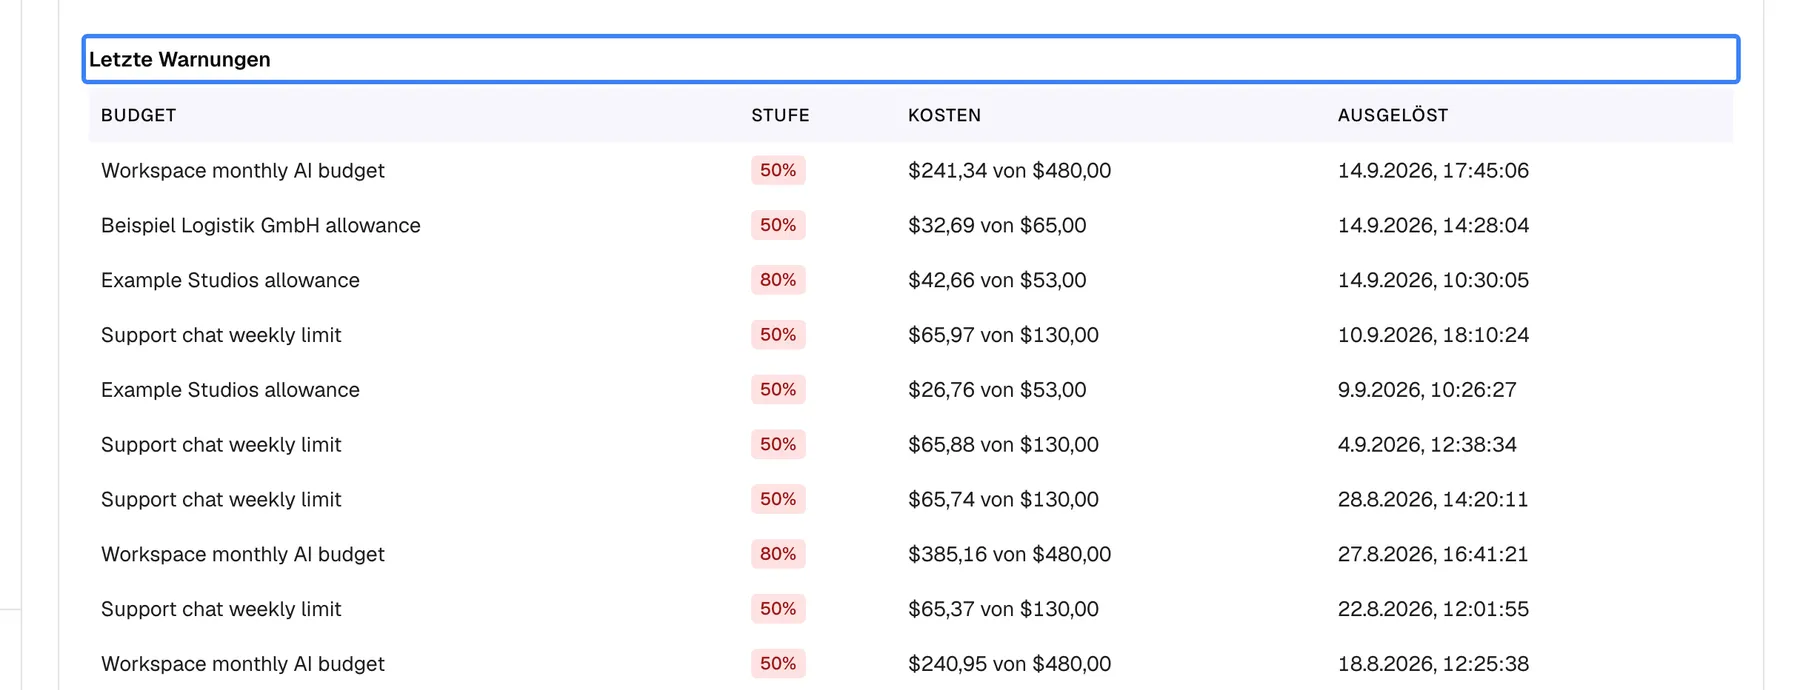Open Support chat weekly limit from 10.9.2026

tap(221, 335)
